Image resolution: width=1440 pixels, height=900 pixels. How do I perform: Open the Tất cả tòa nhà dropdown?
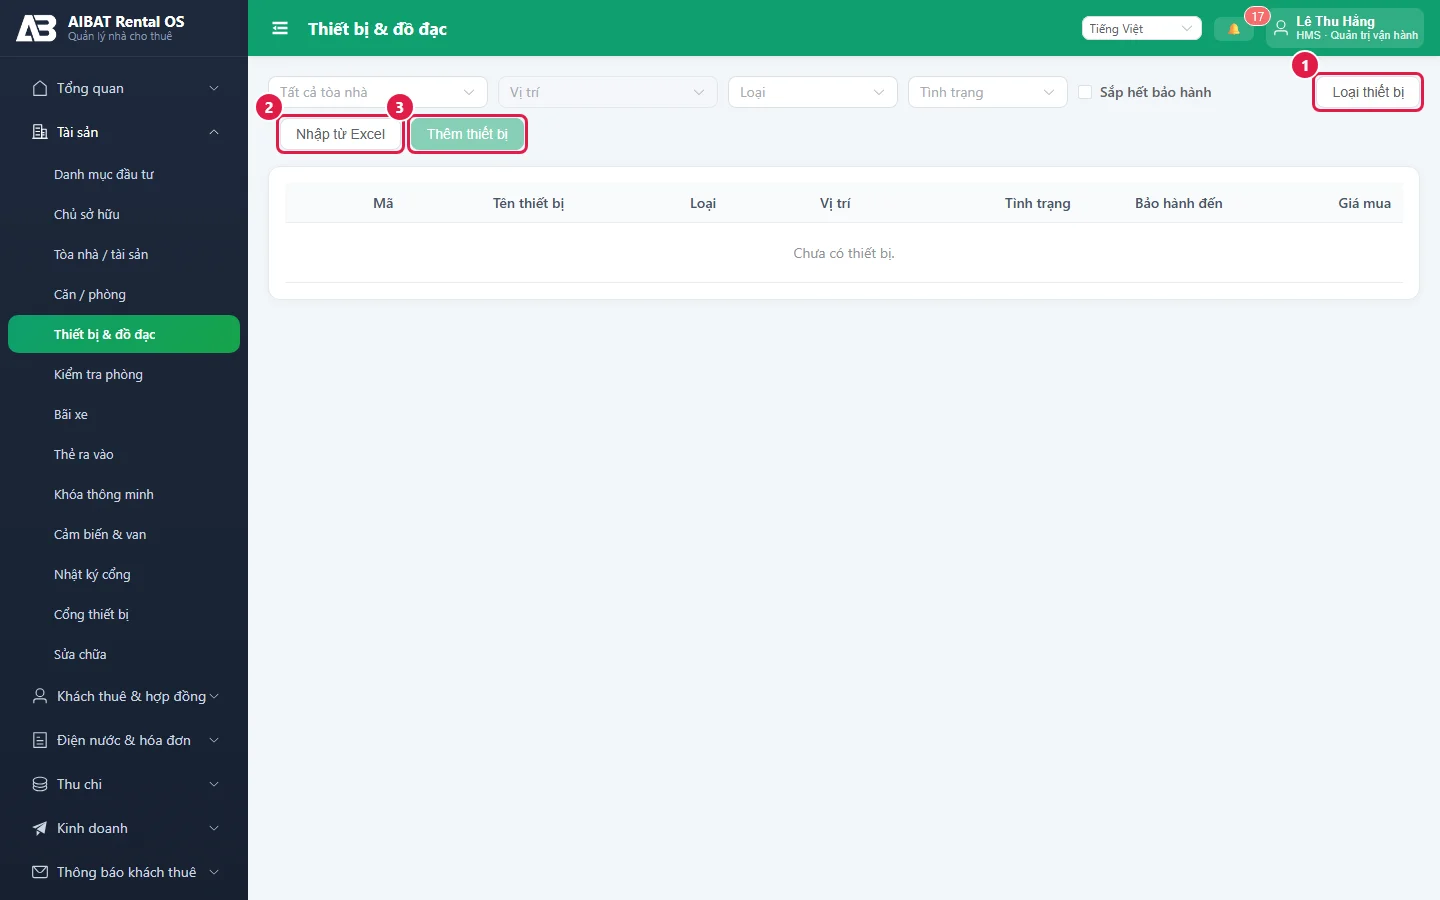tap(378, 92)
